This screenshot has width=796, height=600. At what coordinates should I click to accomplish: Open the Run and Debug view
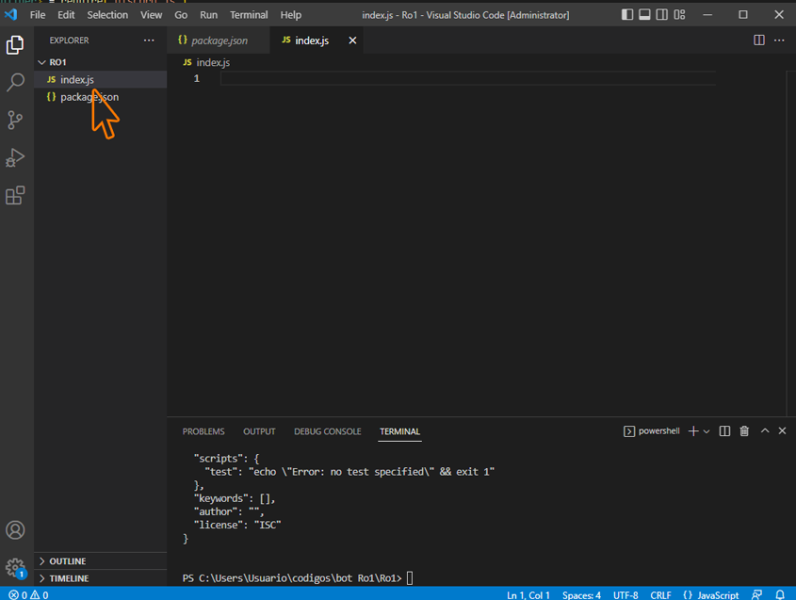15,158
